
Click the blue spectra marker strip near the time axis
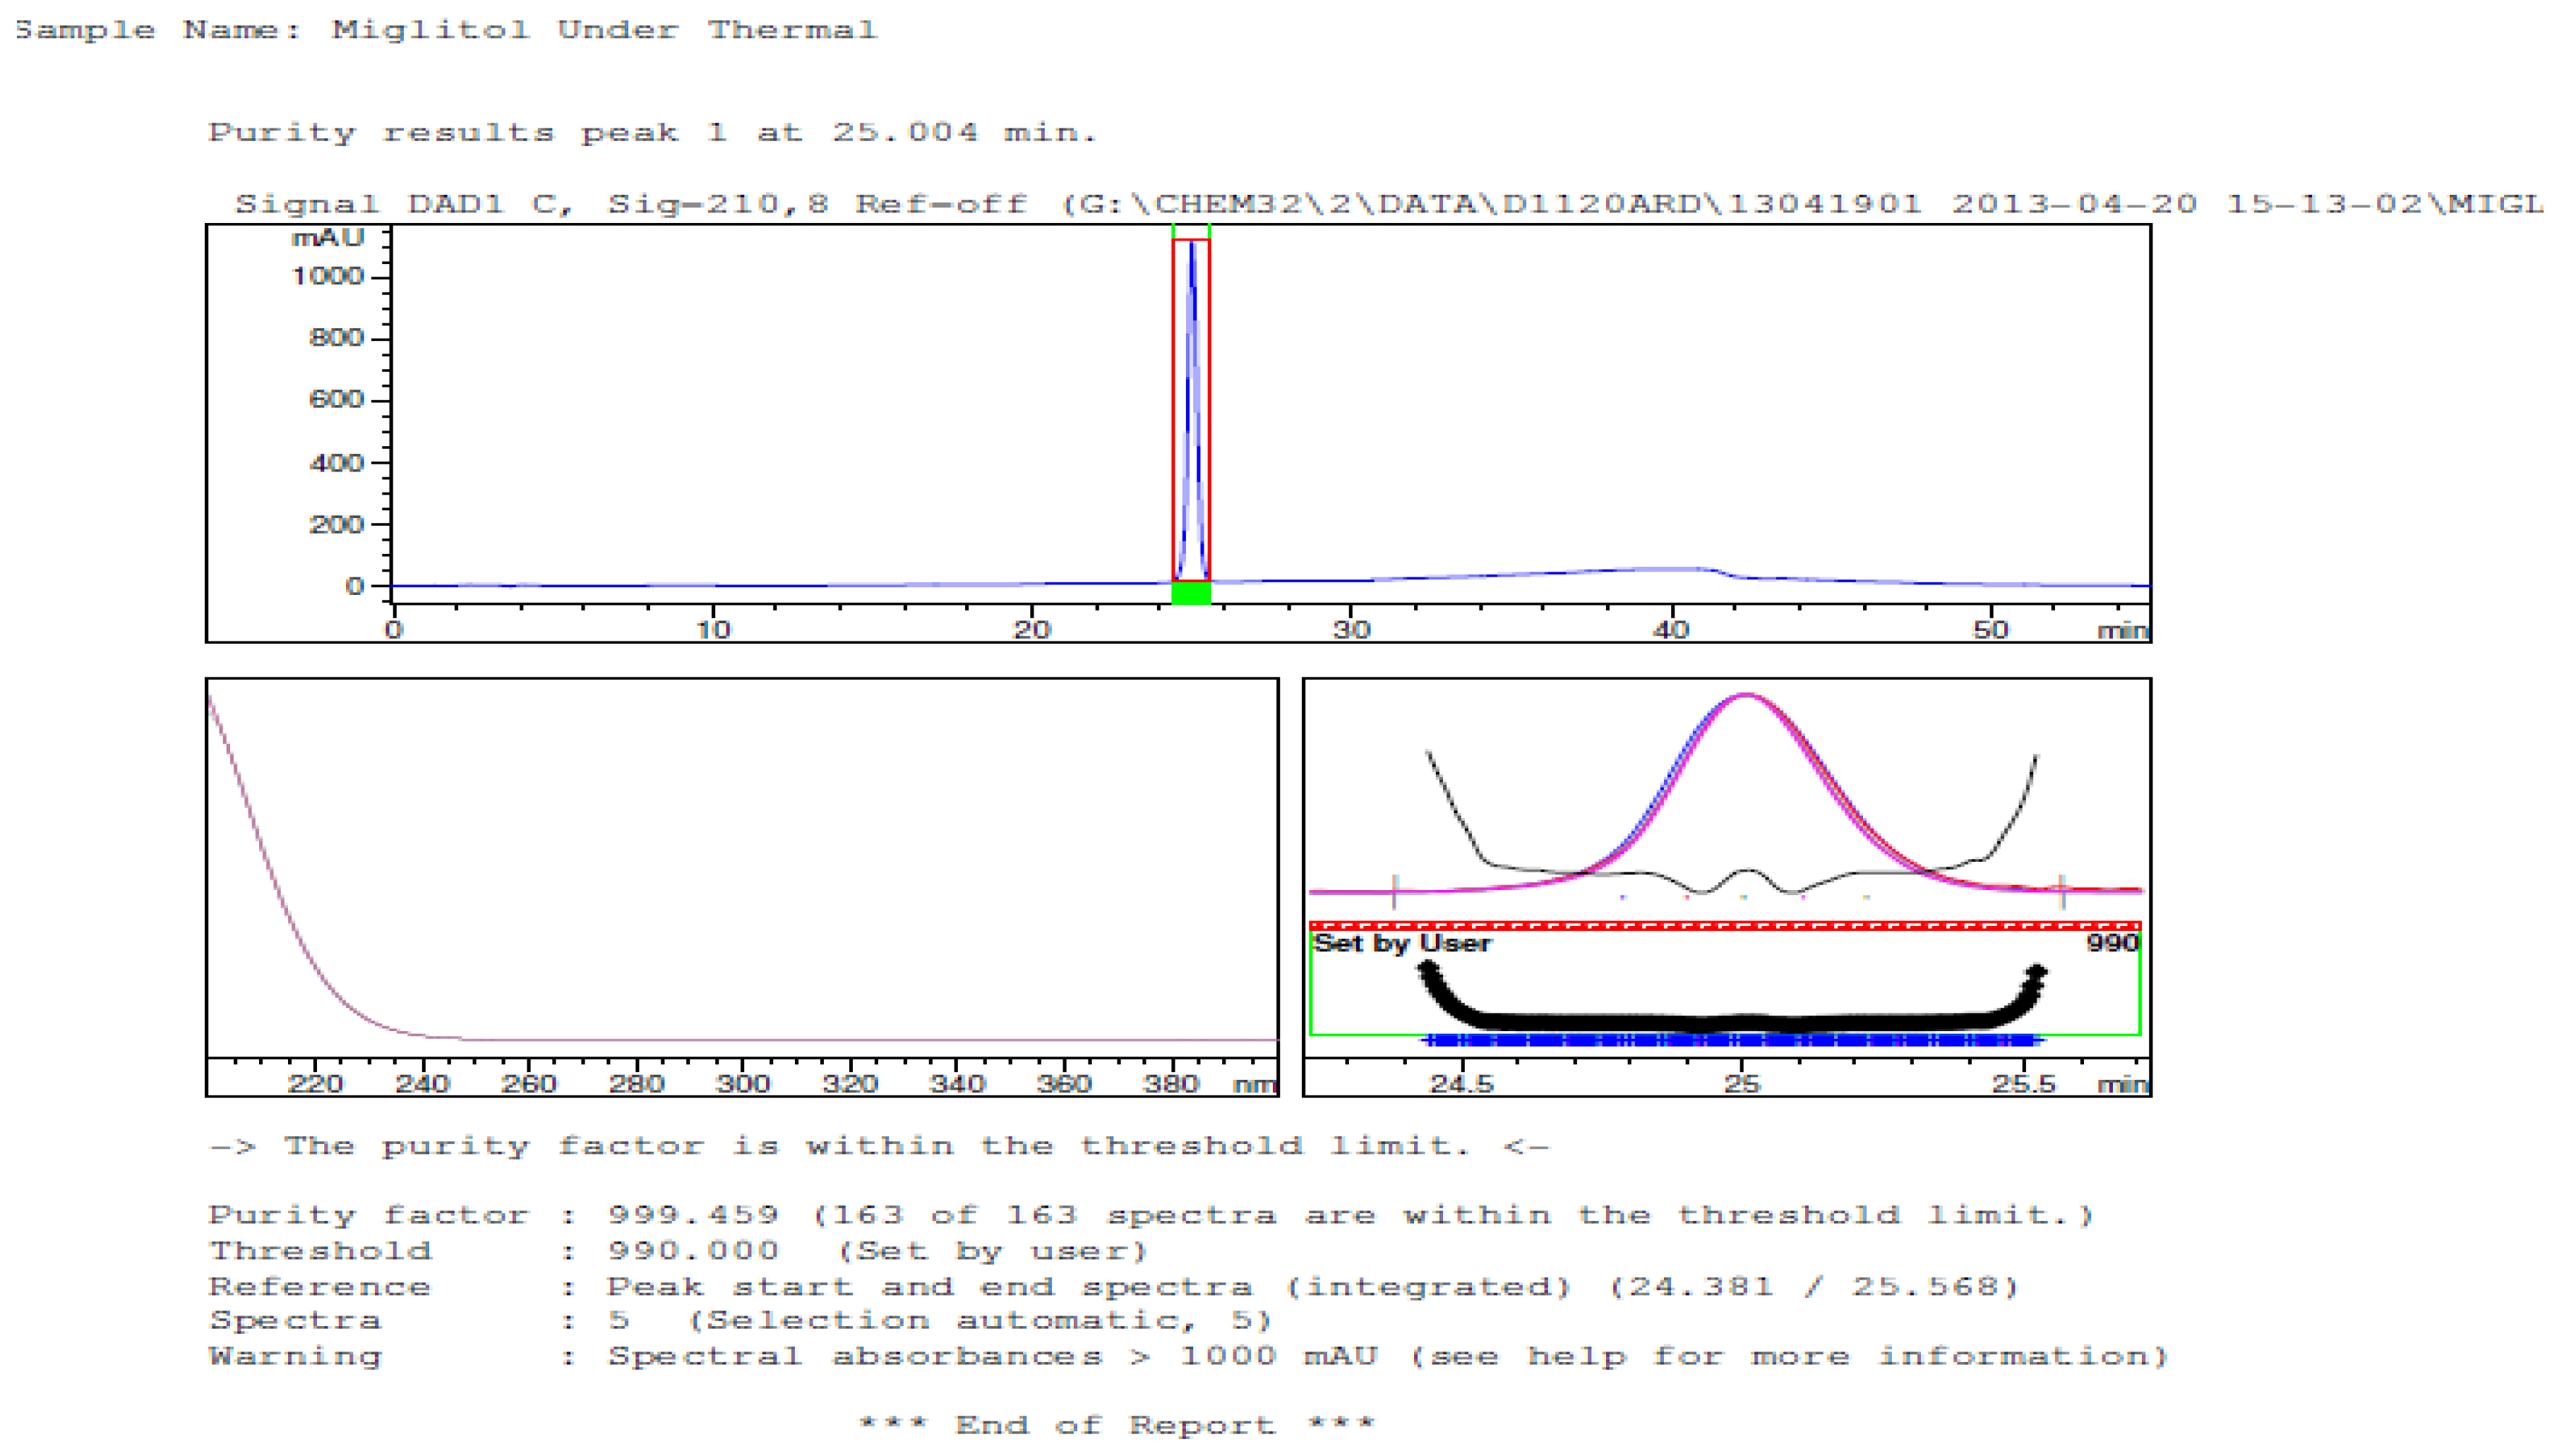coord(1730,1041)
